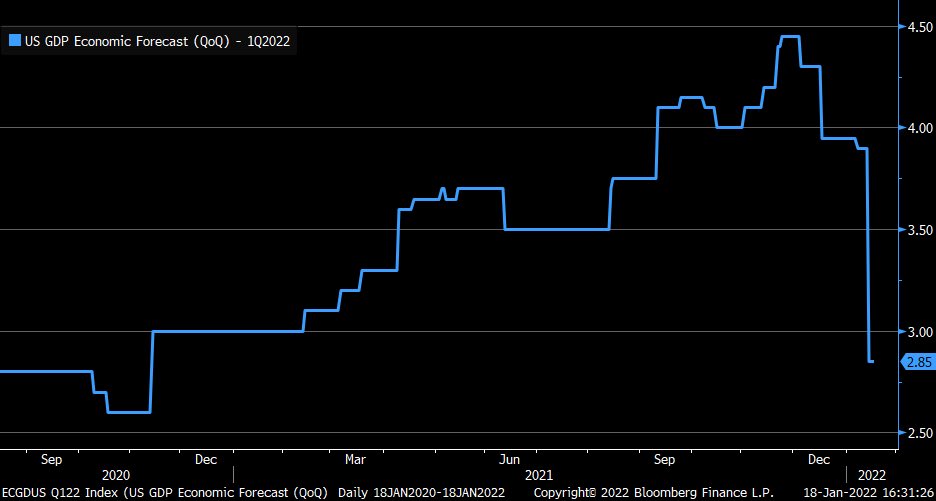Viewport: 936px width, 501px height.
Task: Click the 3.50 y-axis label
Action: [918, 230]
